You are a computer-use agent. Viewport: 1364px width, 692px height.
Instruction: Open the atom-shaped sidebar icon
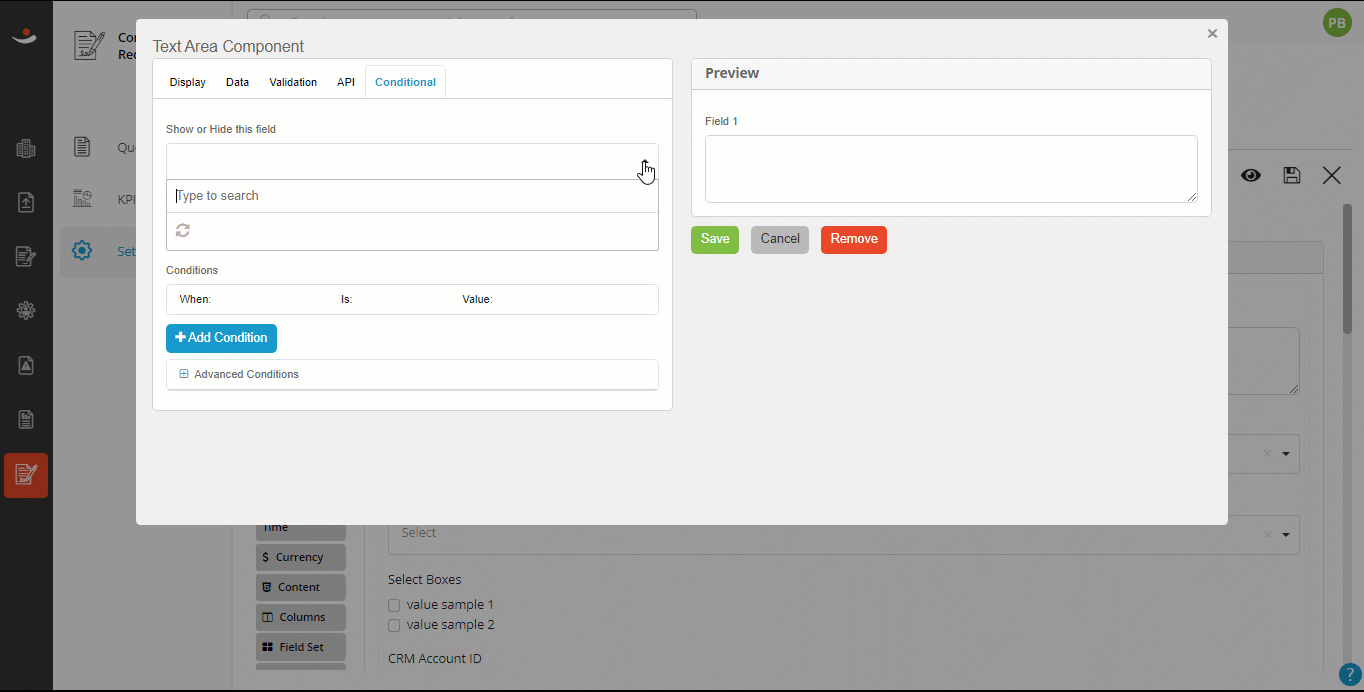click(26, 311)
